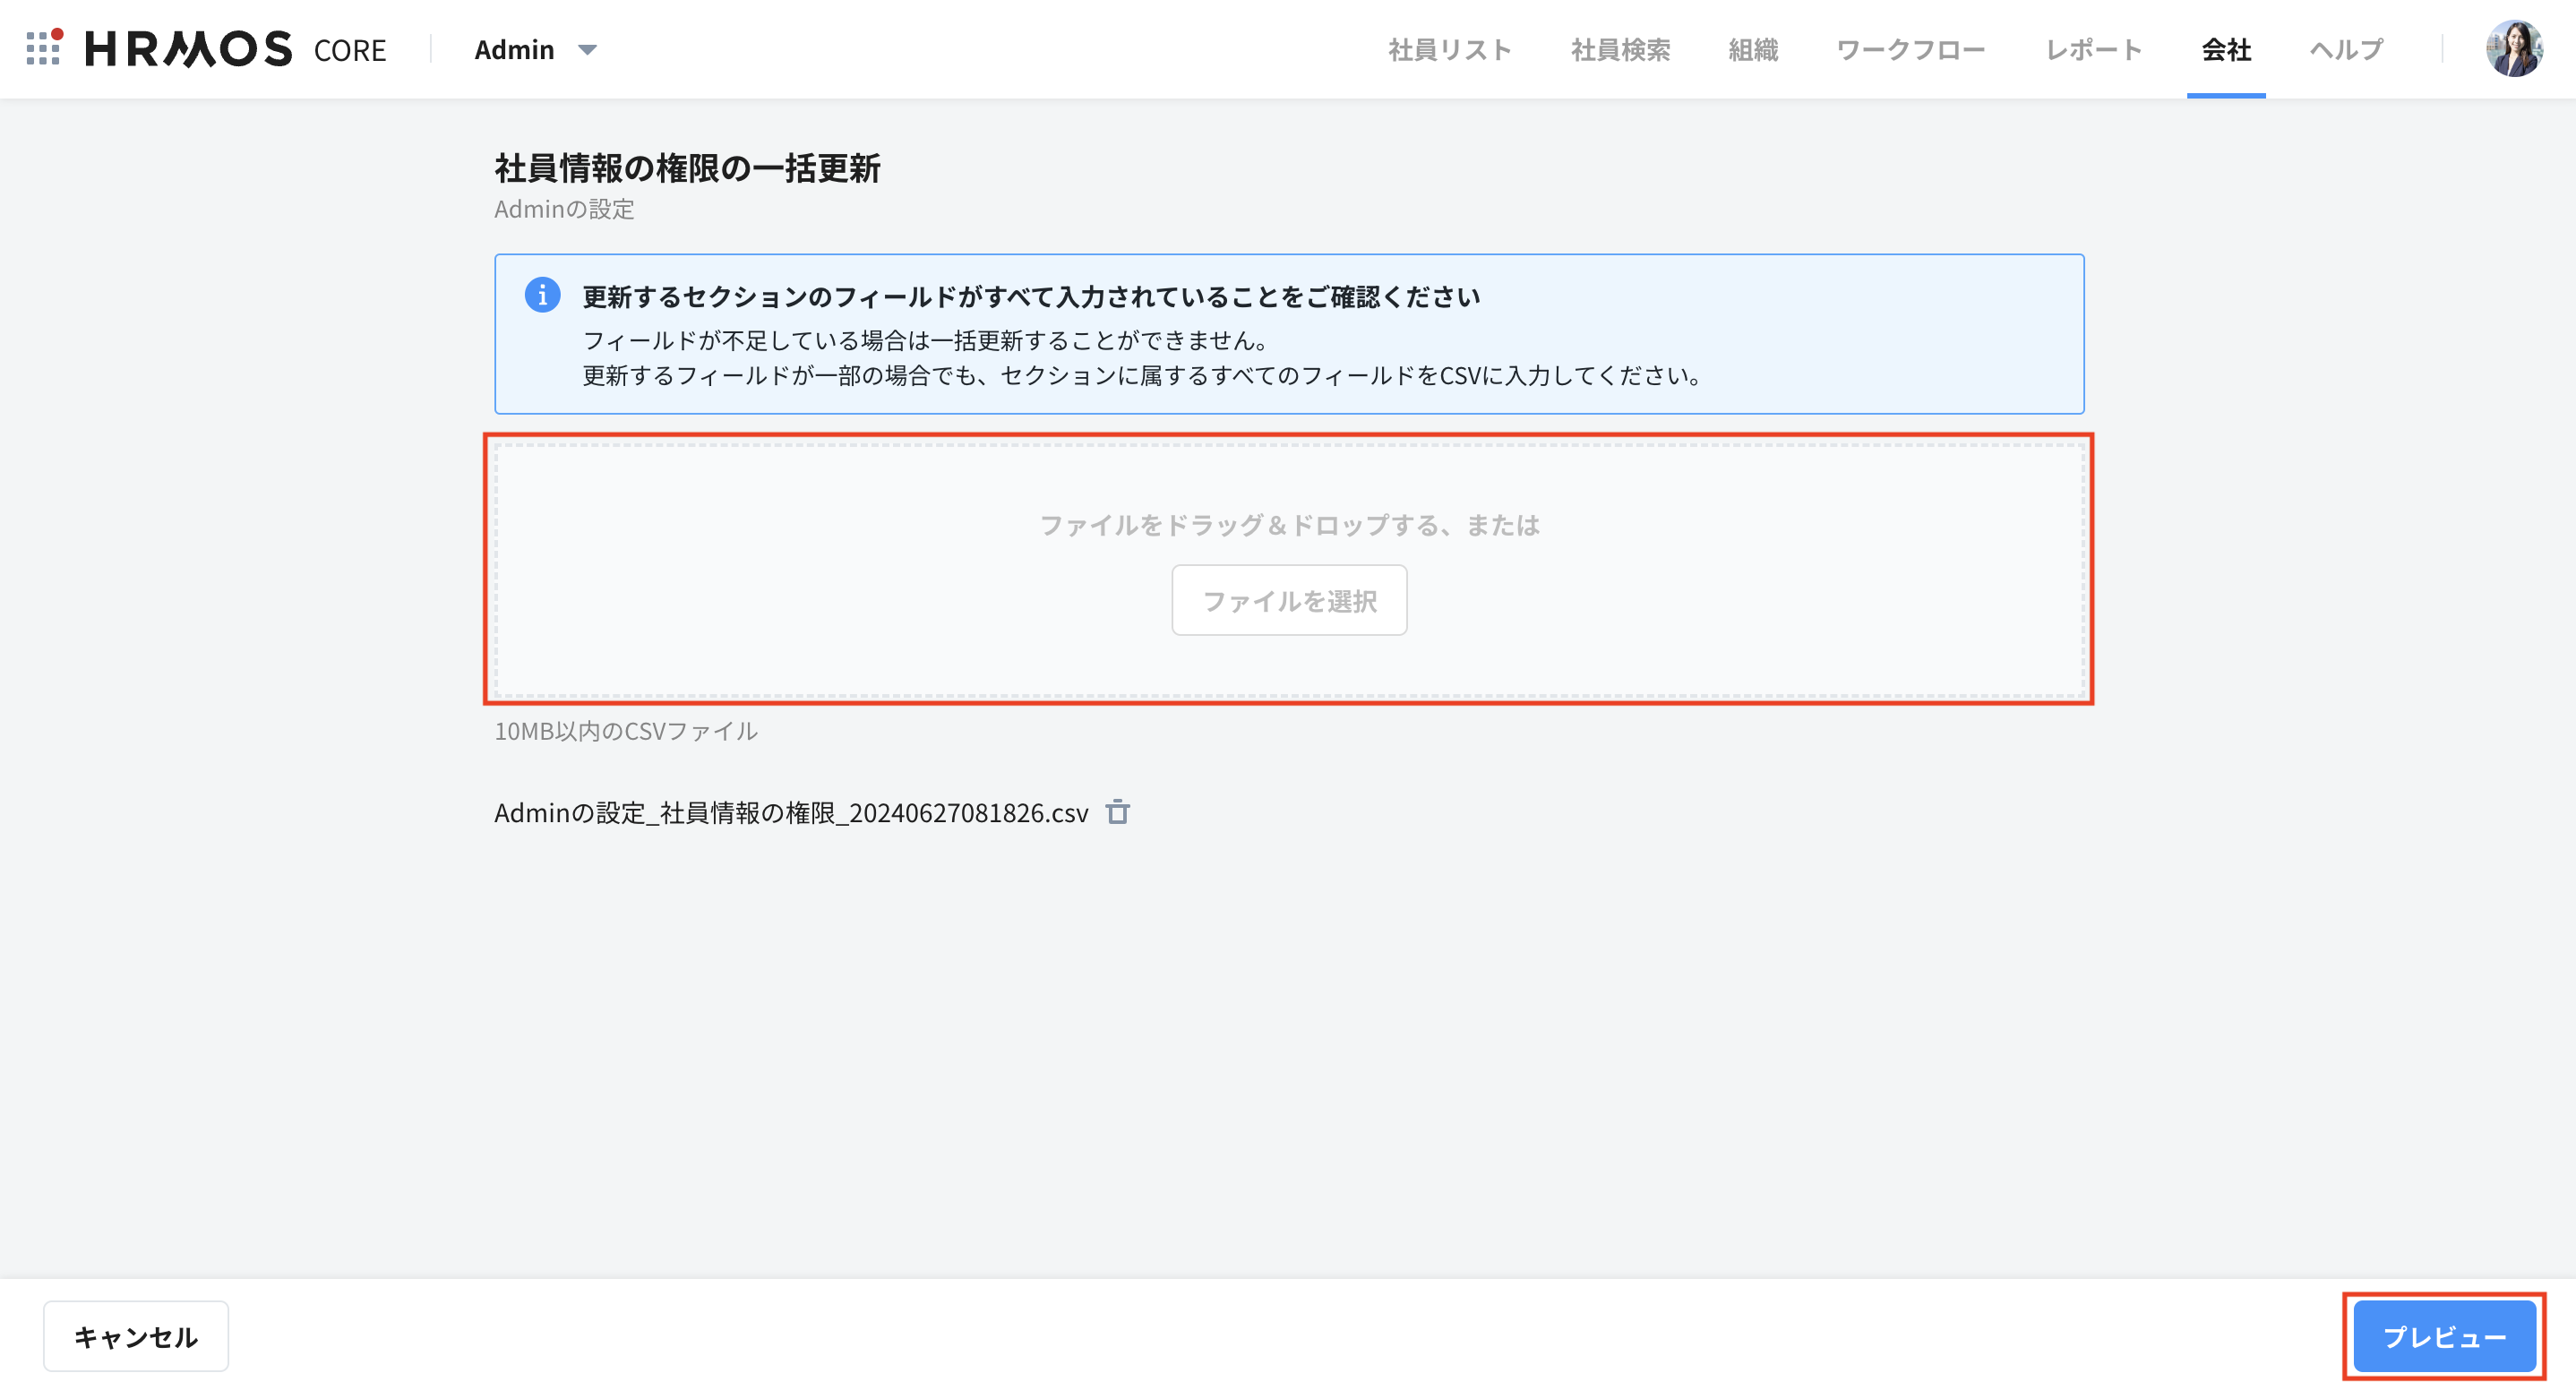Click the field completion notice banner
The image size is (2576, 1390).
click(x=1288, y=335)
